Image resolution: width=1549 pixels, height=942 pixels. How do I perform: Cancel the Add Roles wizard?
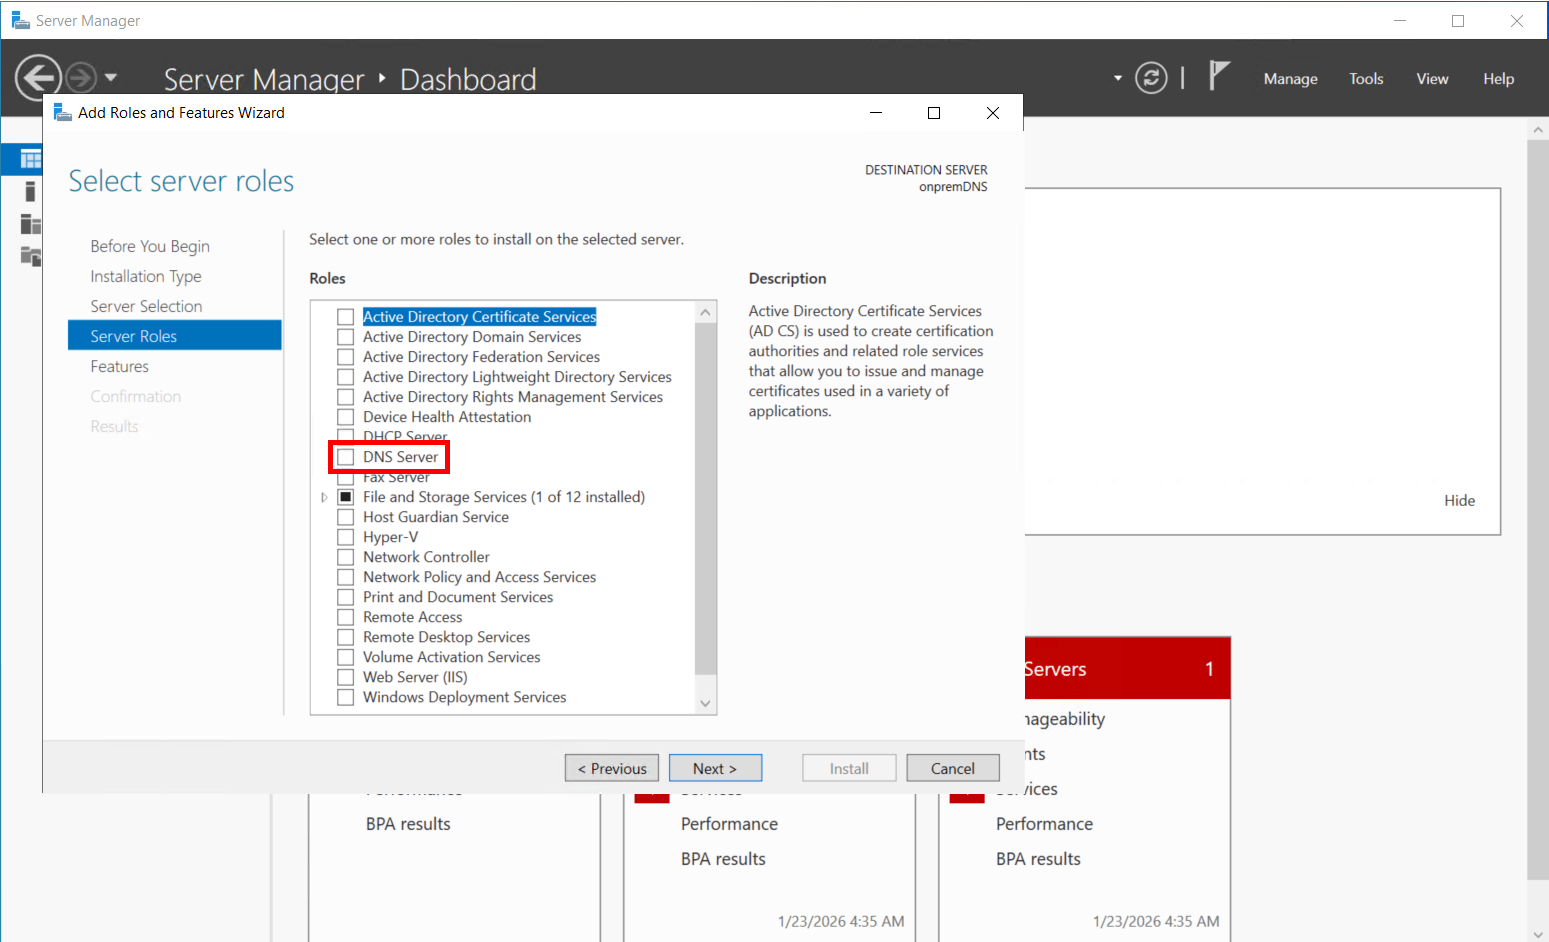pos(953,768)
